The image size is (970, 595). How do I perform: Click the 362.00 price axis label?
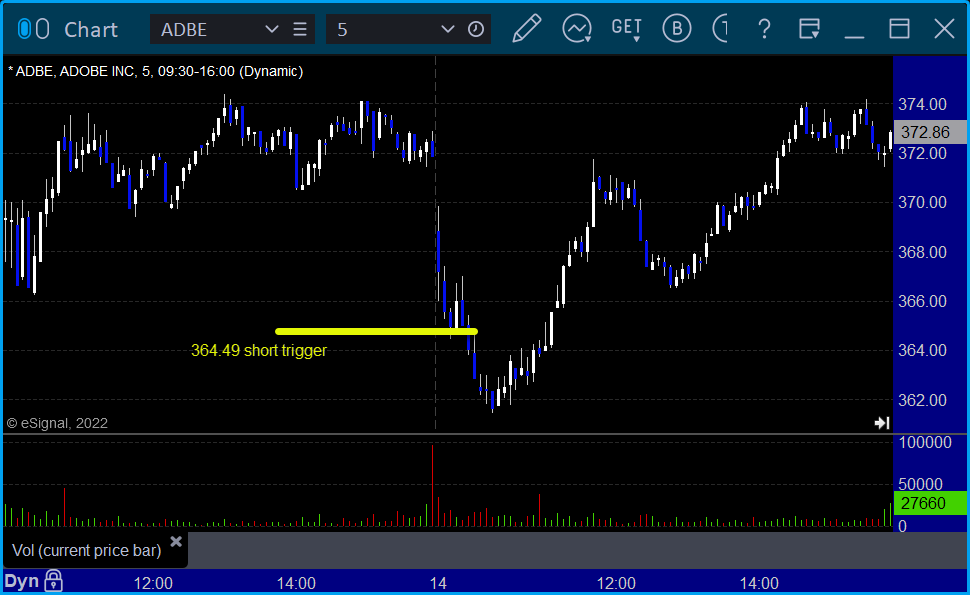[x=922, y=400]
